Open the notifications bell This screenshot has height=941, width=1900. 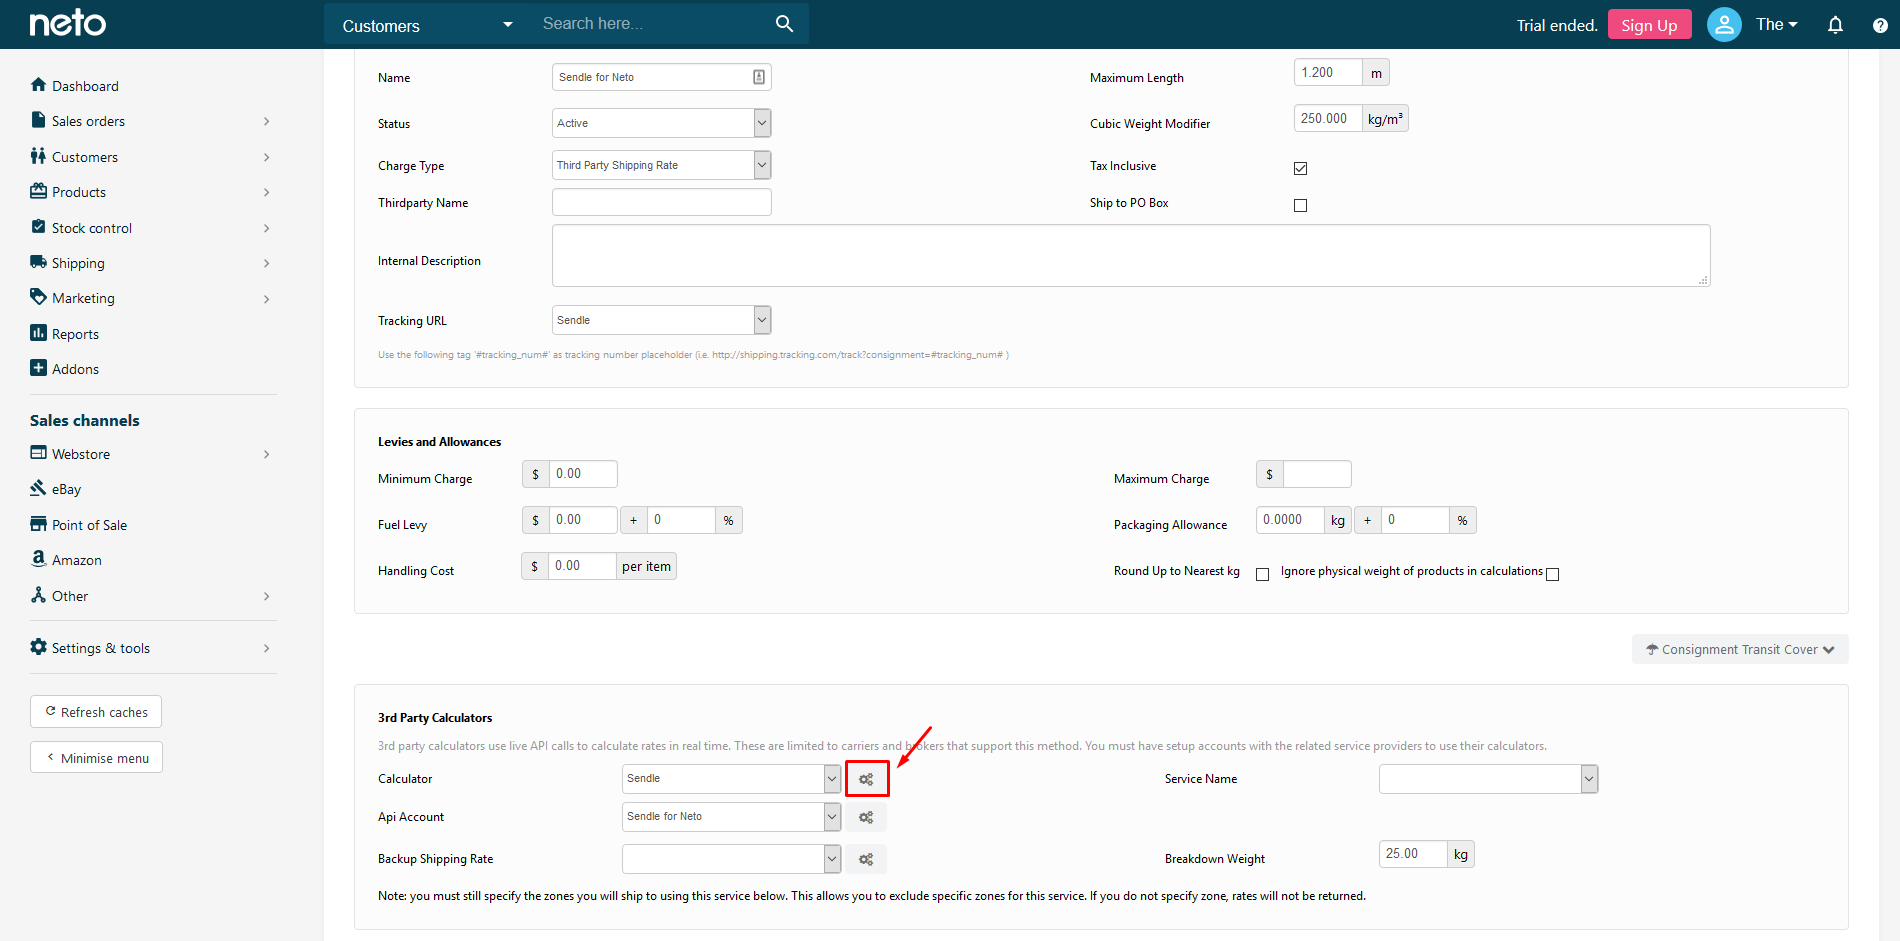point(1835,25)
